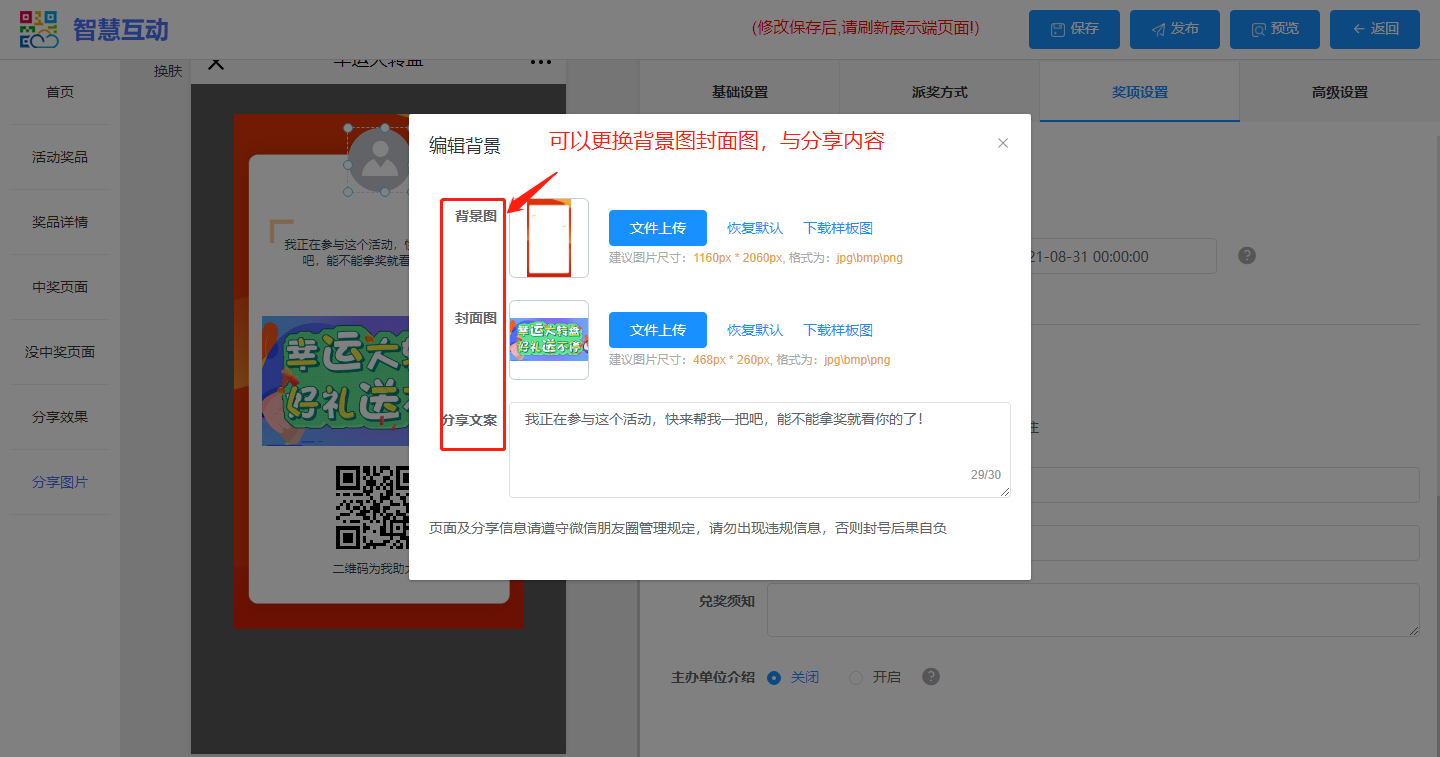Open 派奖方式 tab

[x=939, y=92]
